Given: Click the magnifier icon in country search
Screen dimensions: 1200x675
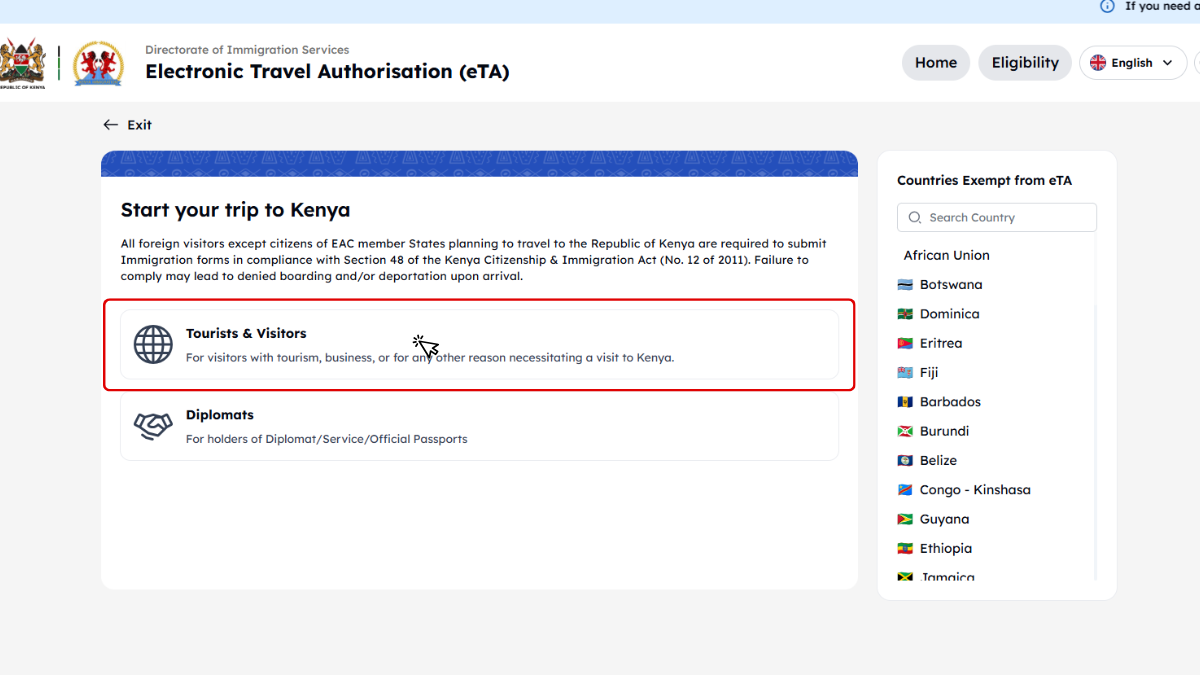Looking at the screenshot, I should (915, 218).
